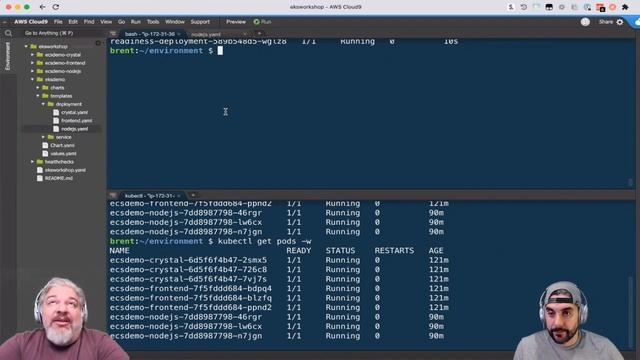
Task: Open the File menu
Action: pyautogui.click(x=58, y=22)
